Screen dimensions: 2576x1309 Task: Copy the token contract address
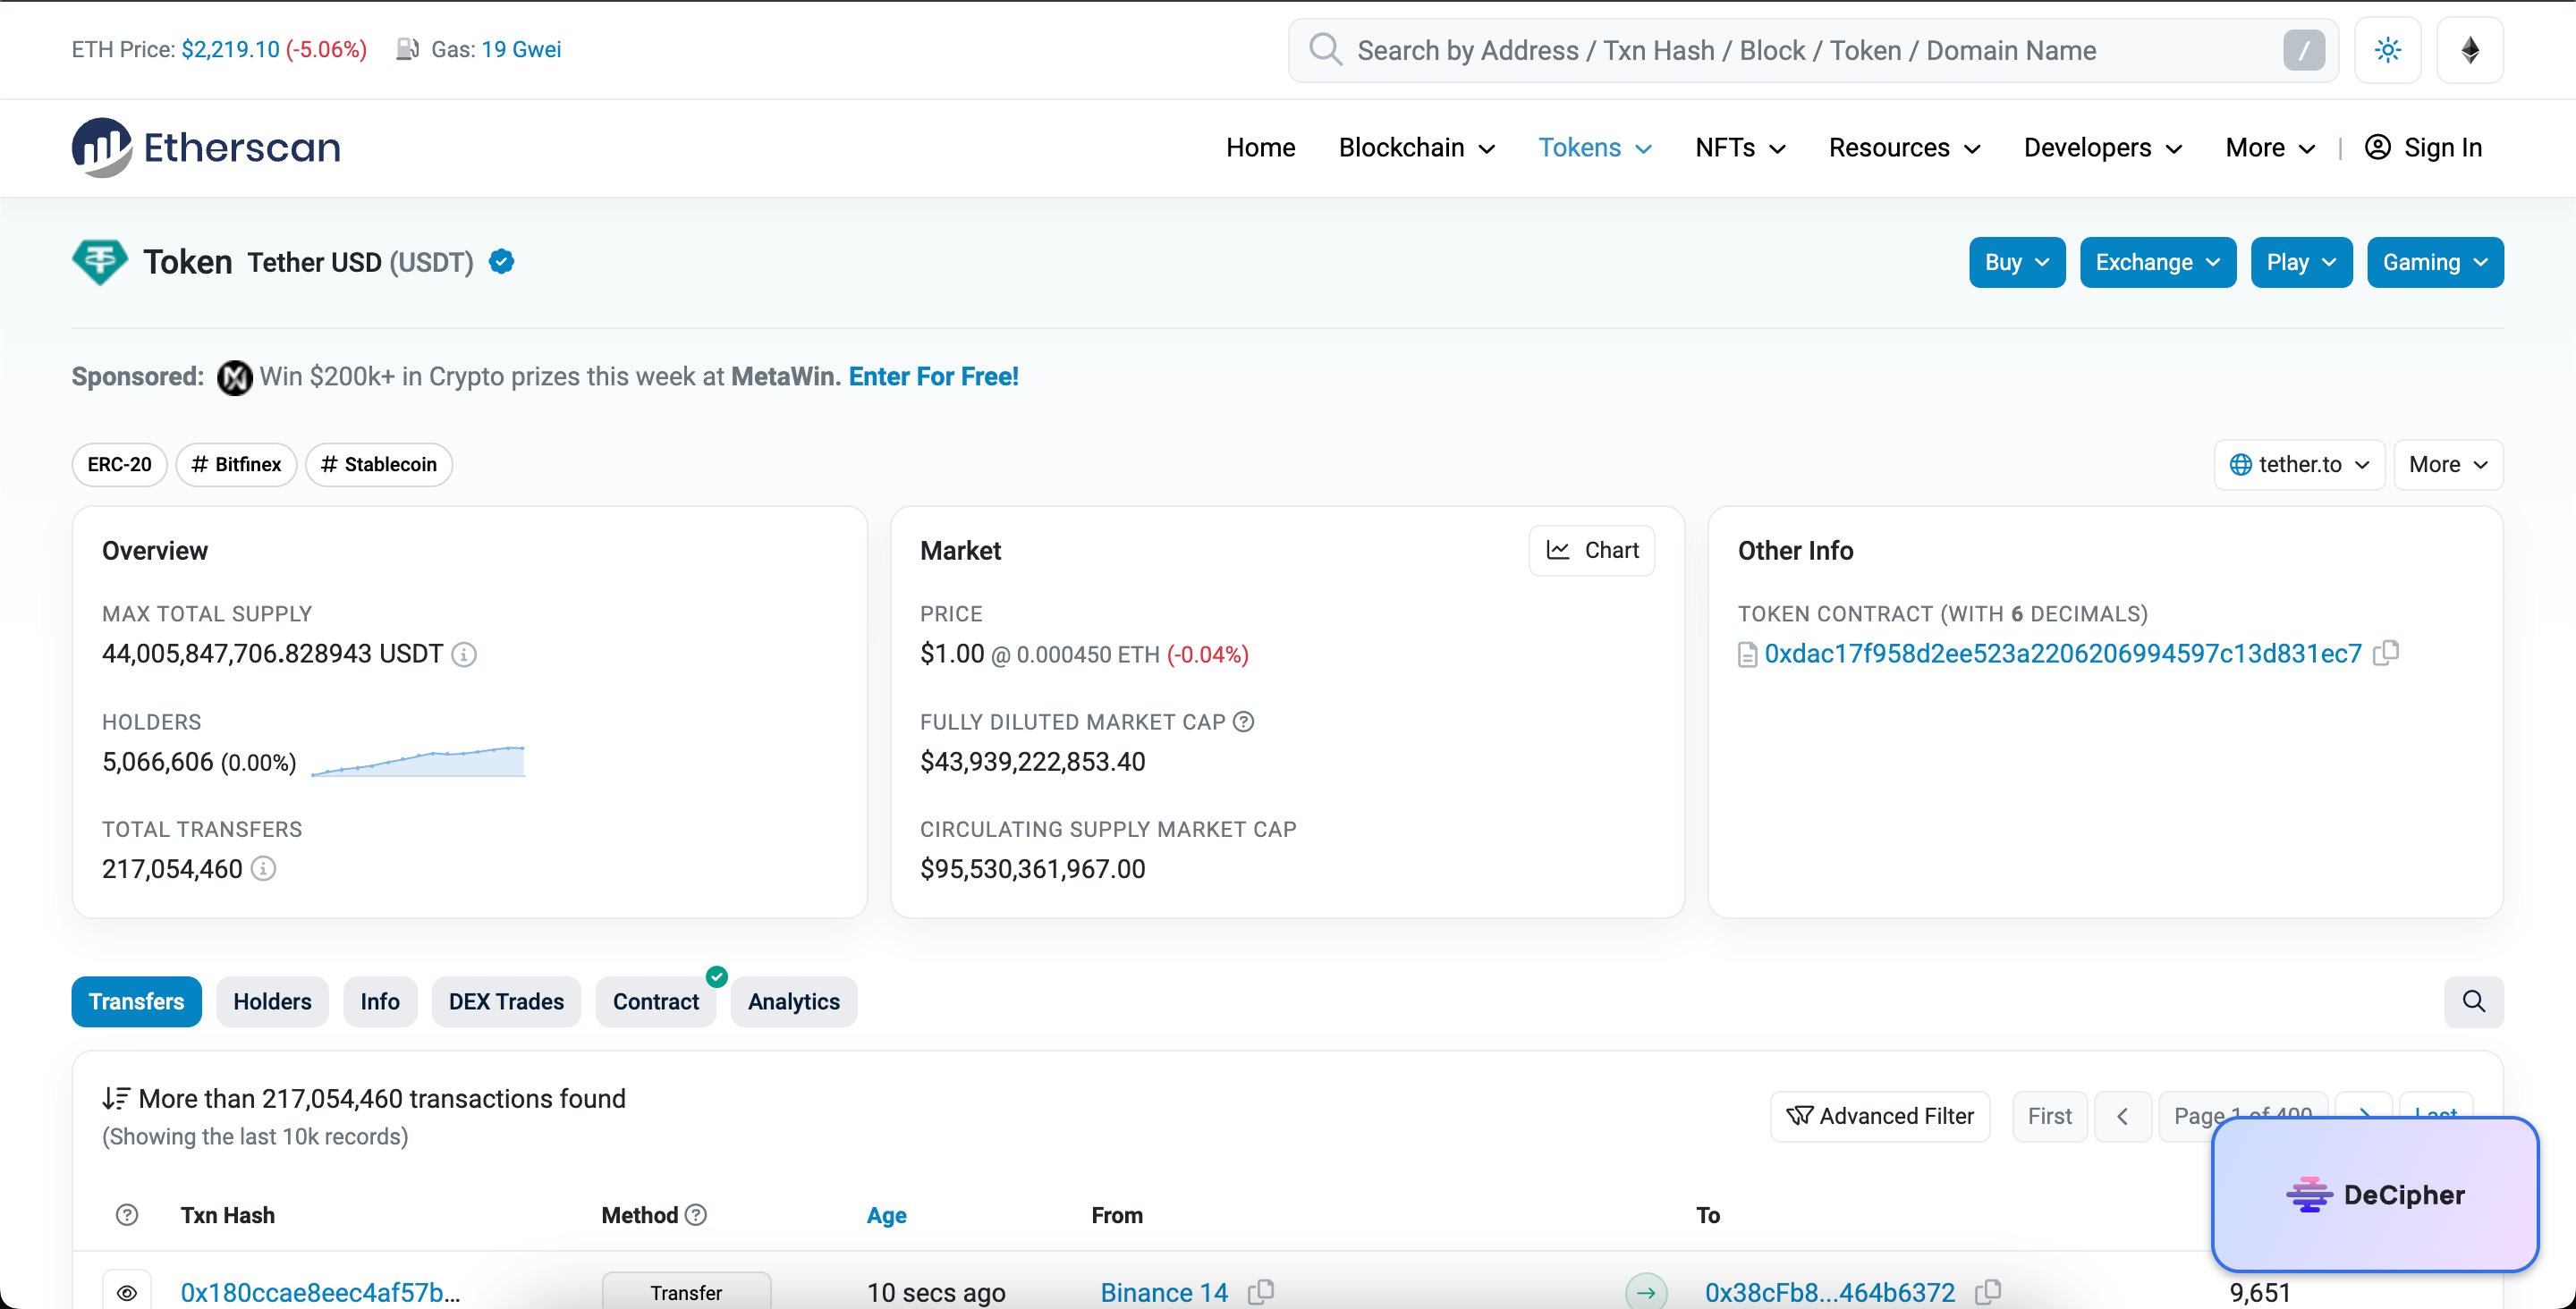pyautogui.click(x=2386, y=653)
